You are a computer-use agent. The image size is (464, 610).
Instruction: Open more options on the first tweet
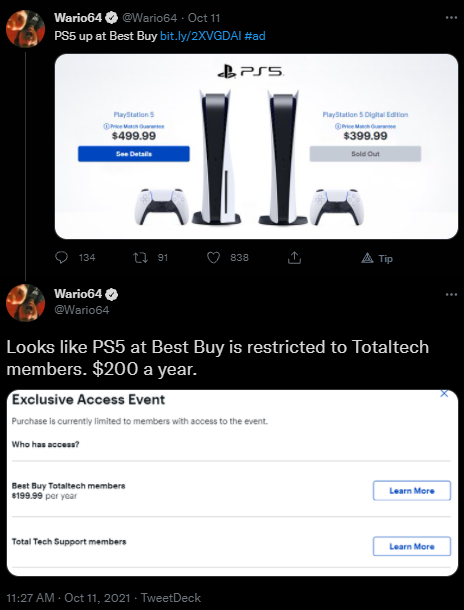451,18
